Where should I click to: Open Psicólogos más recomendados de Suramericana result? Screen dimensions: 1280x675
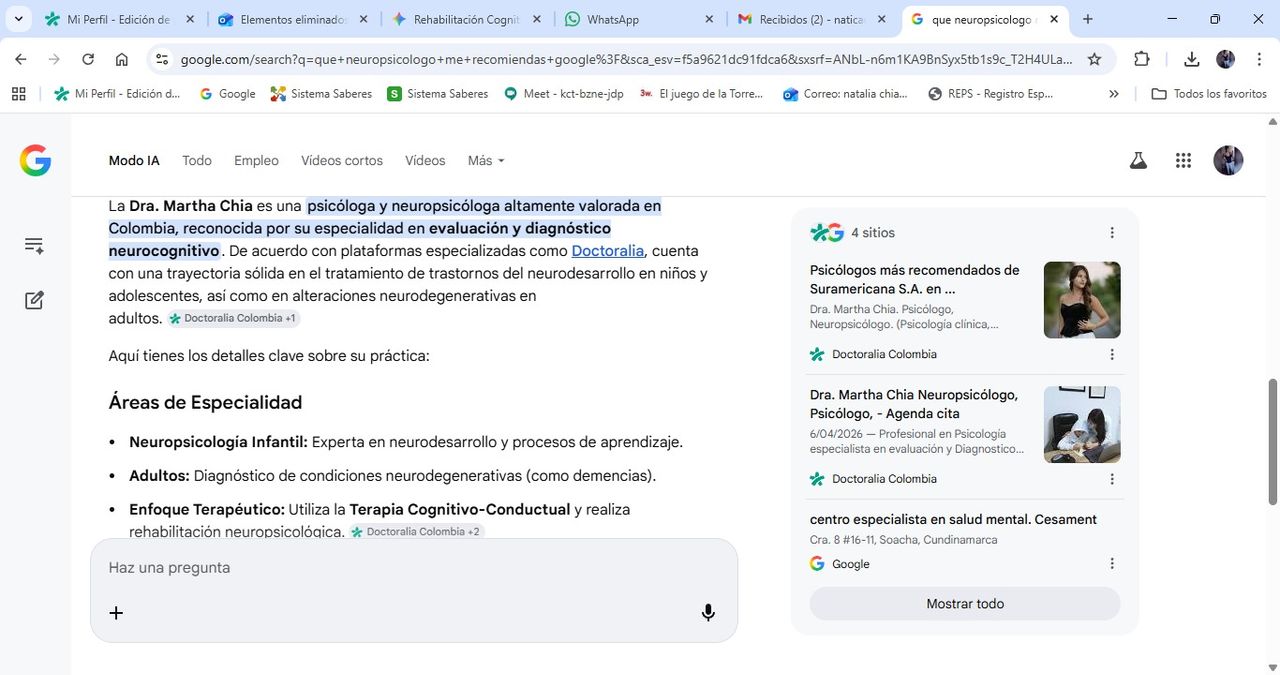915,279
